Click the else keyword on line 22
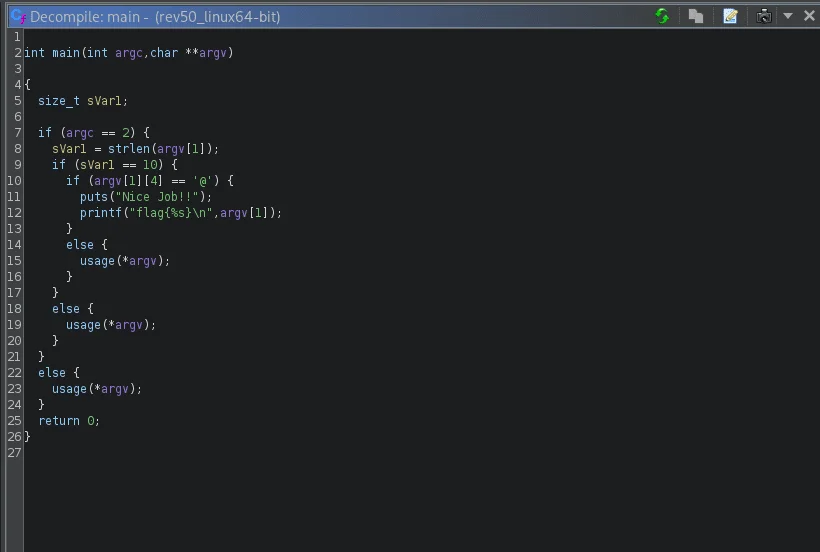 pos(52,373)
